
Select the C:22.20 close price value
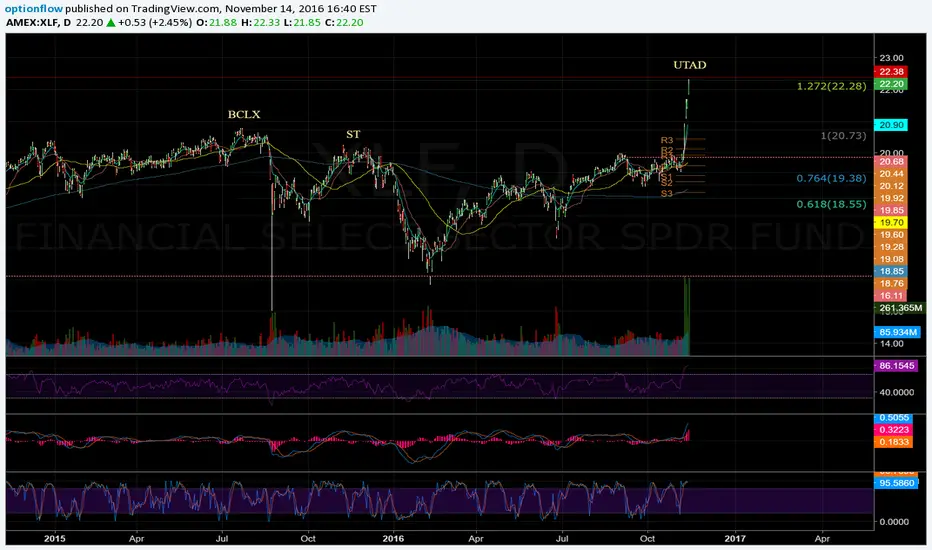click(x=344, y=23)
